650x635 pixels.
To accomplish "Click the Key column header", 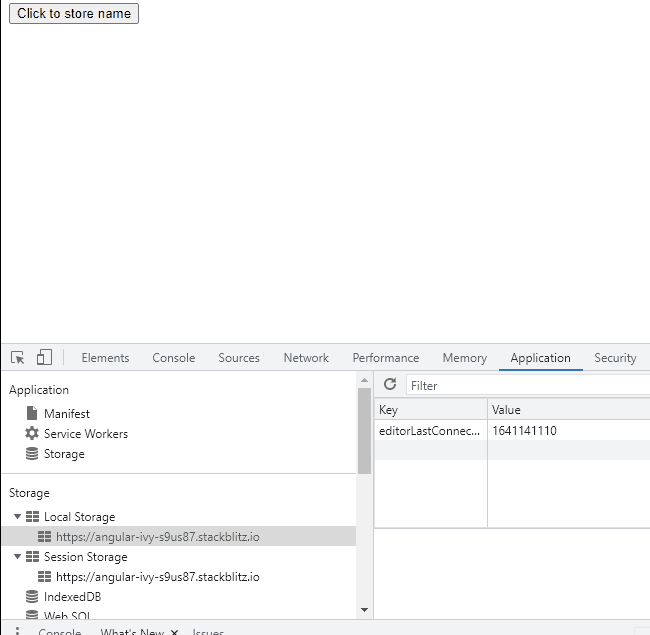I will (x=430, y=410).
